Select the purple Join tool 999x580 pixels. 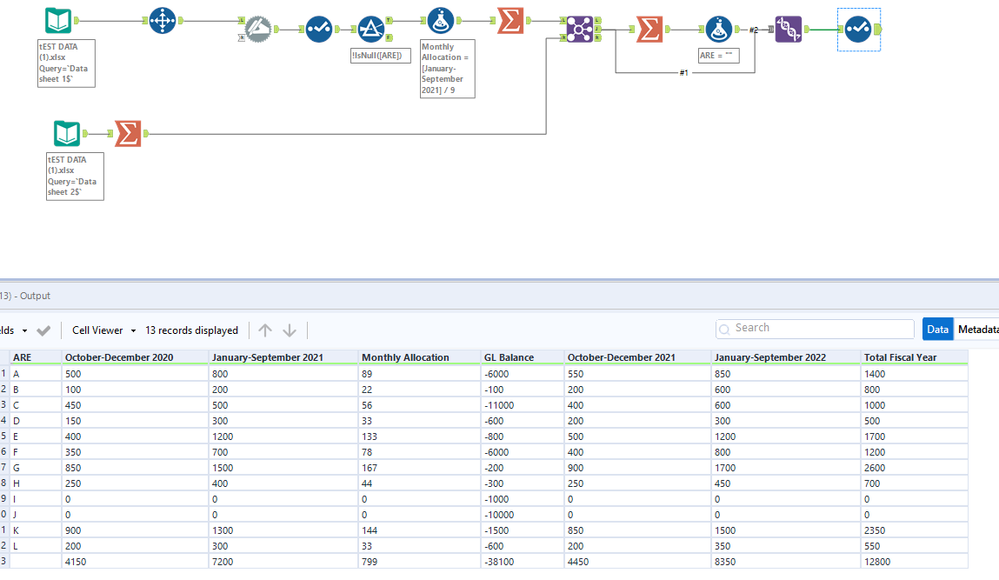click(x=580, y=29)
